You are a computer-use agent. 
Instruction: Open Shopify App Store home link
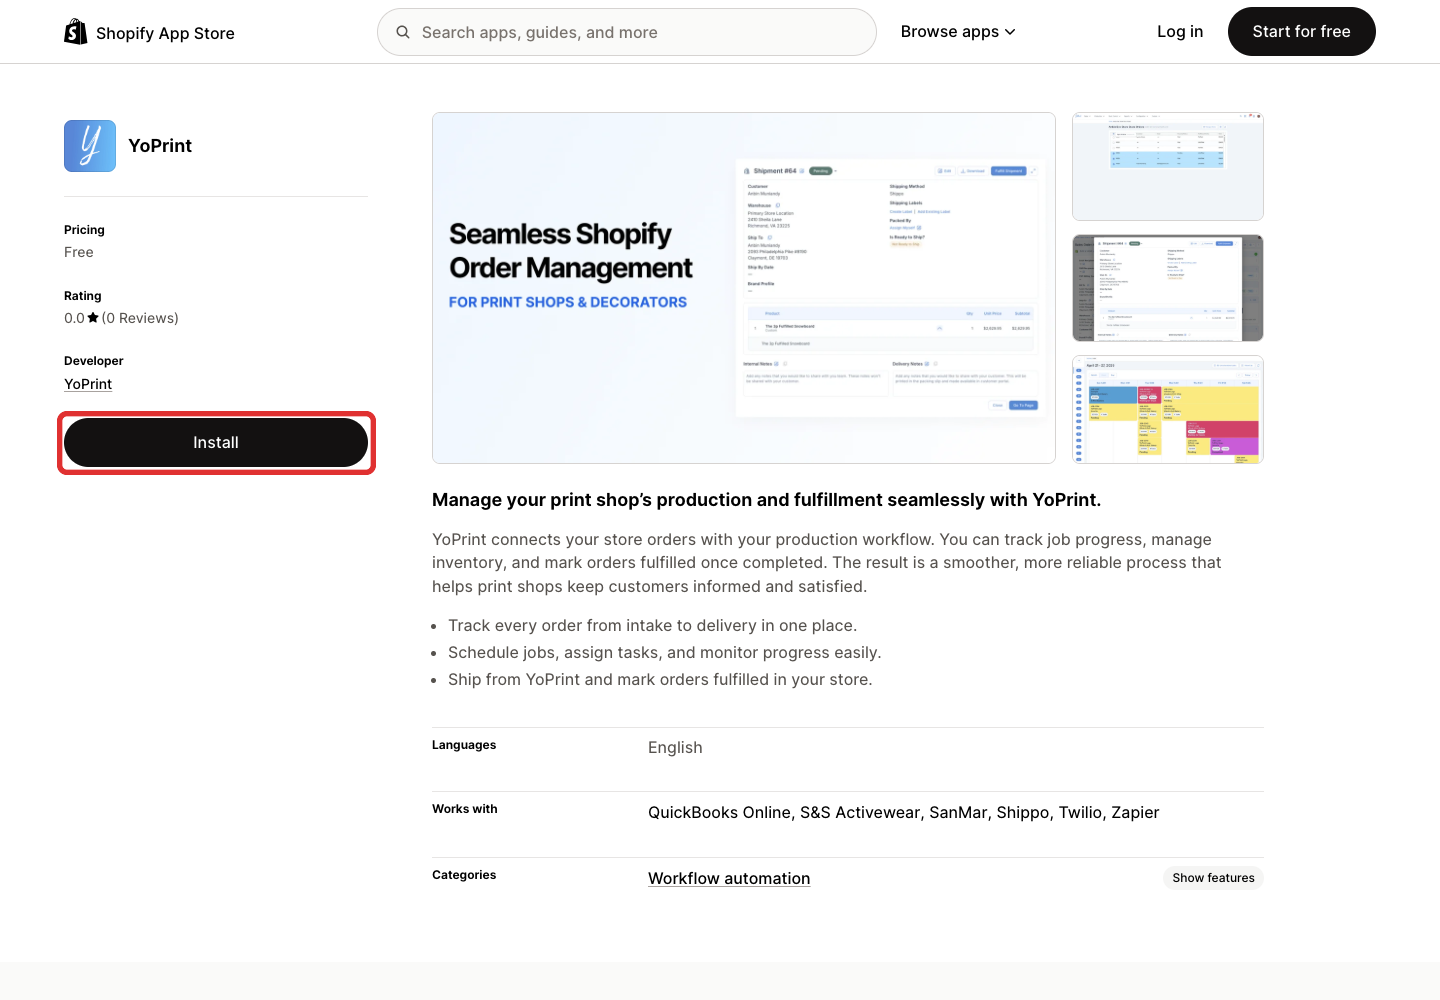[x=150, y=32]
